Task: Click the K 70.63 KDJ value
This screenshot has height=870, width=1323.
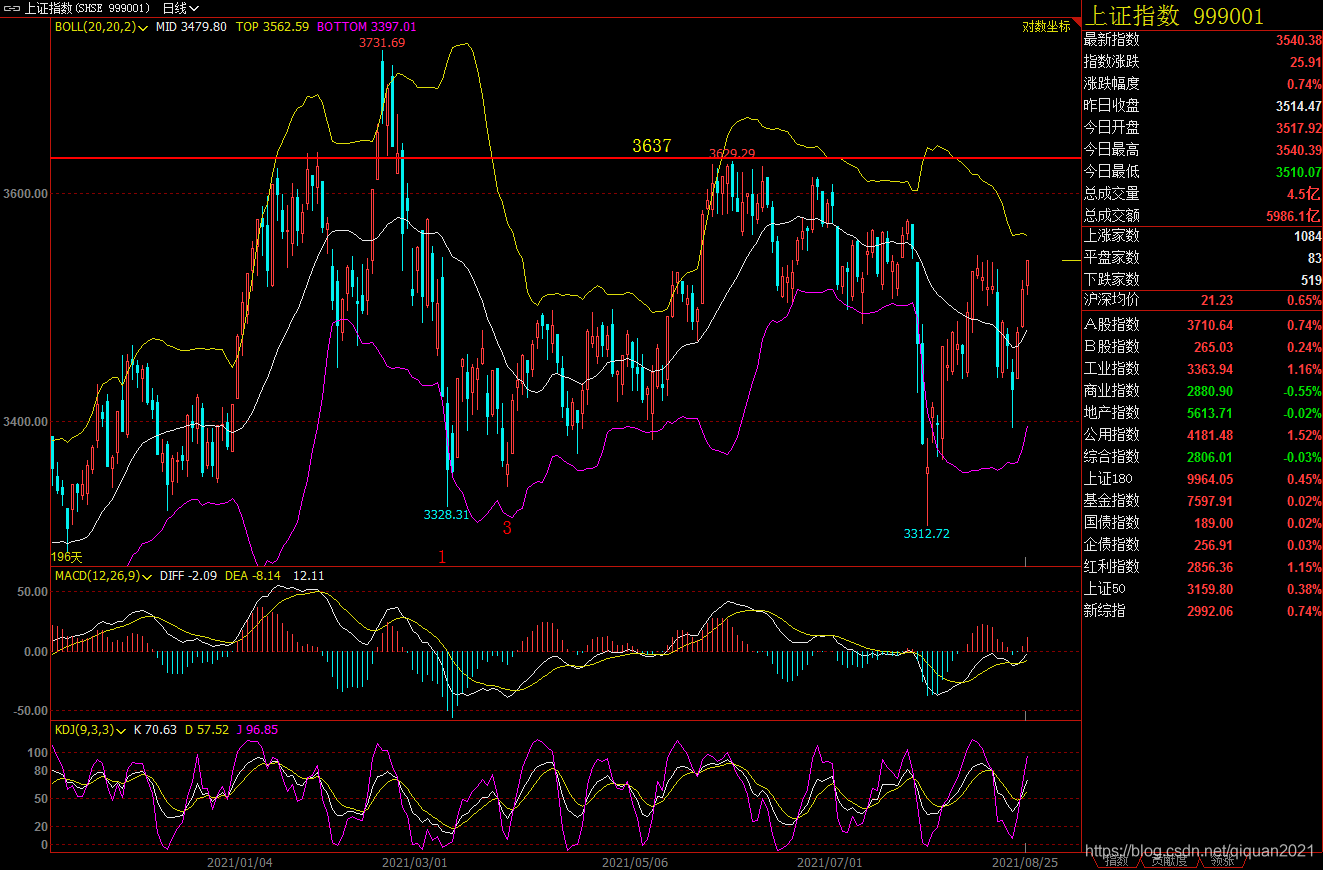Action: point(154,730)
